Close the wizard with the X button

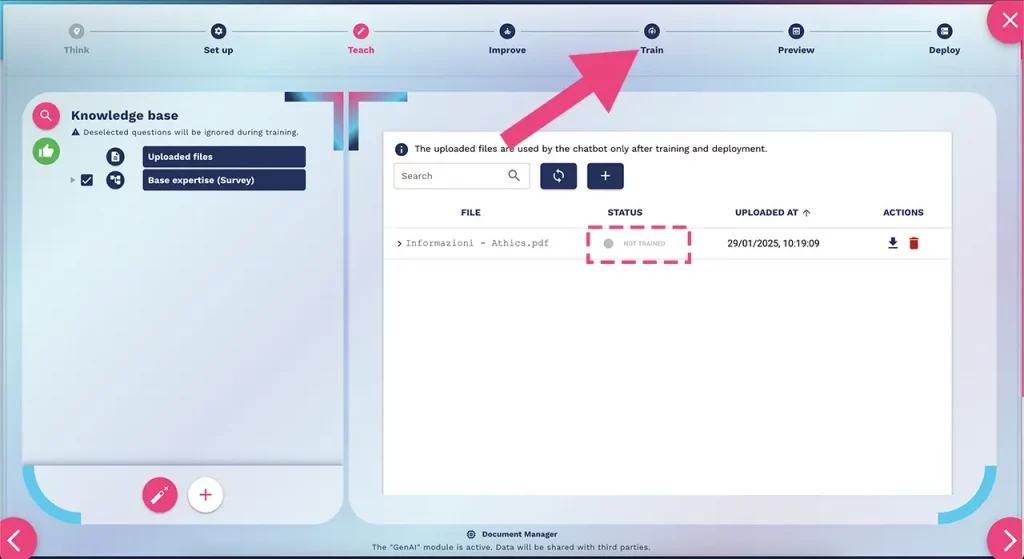[1008, 21]
